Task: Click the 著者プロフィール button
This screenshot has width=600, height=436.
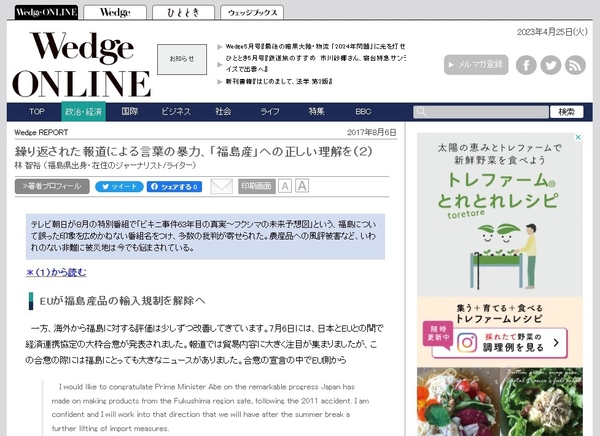Action: point(52,186)
